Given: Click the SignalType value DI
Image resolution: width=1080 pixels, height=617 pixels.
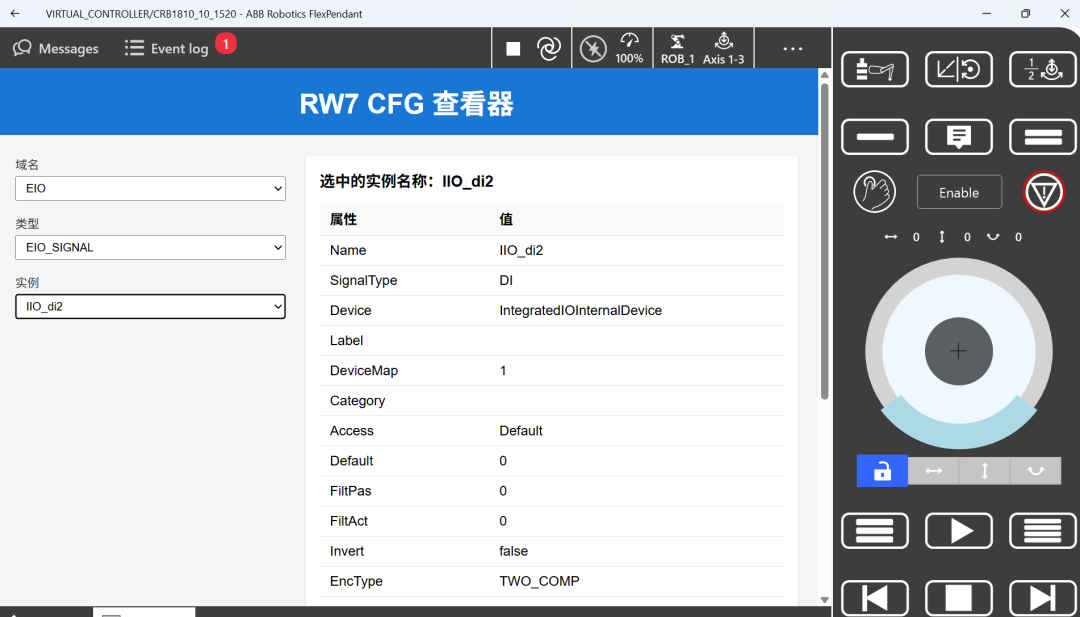Looking at the screenshot, I should pos(506,280).
